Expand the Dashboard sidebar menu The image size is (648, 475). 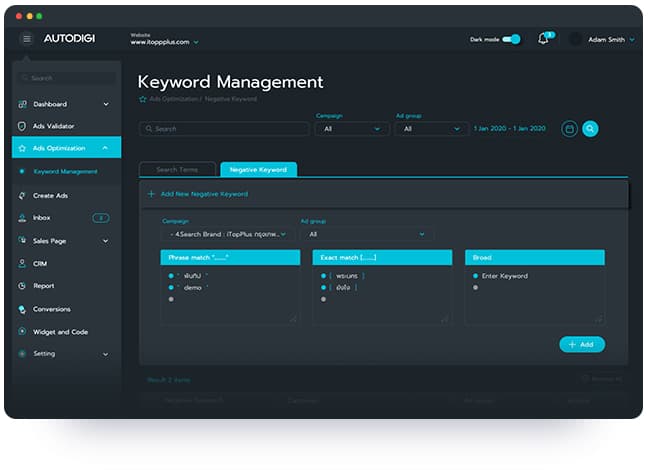tap(106, 104)
